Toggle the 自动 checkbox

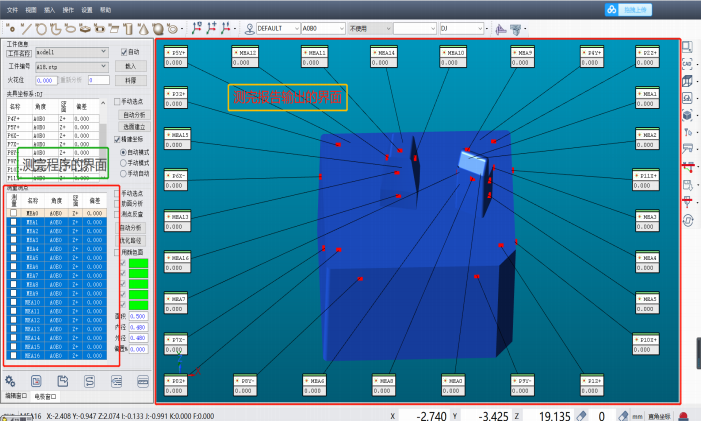(124, 52)
